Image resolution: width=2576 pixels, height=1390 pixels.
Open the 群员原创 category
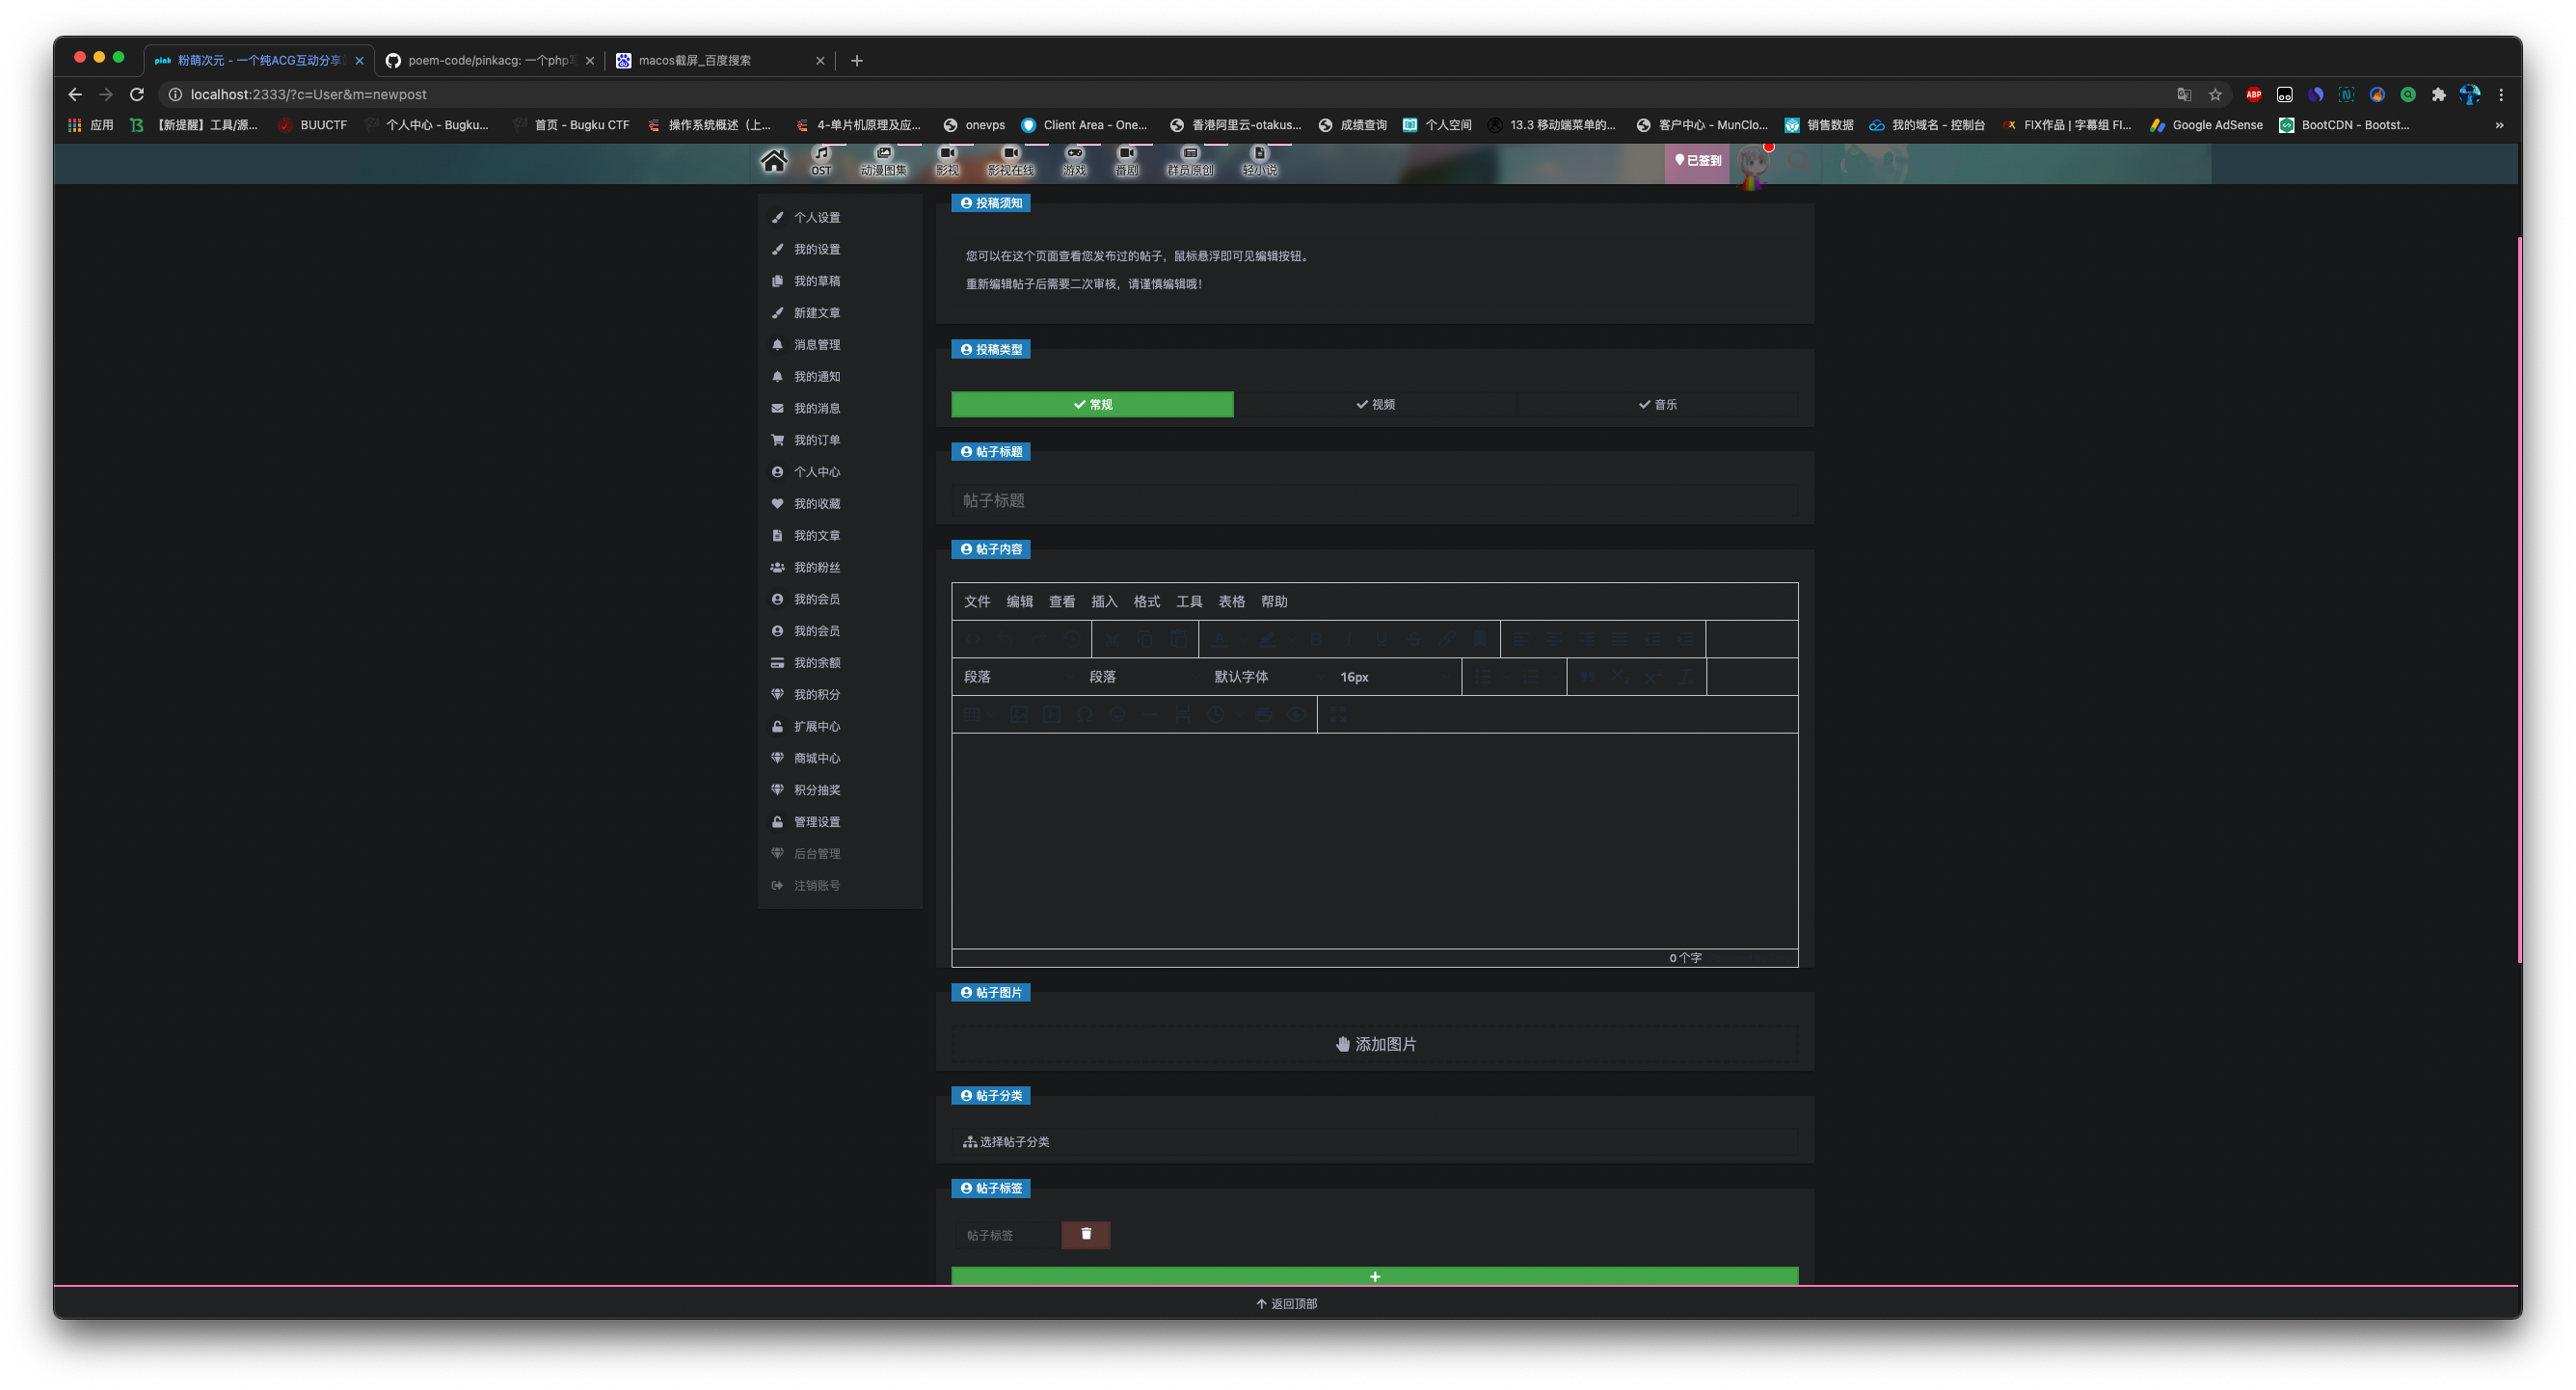coord(1190,161)
